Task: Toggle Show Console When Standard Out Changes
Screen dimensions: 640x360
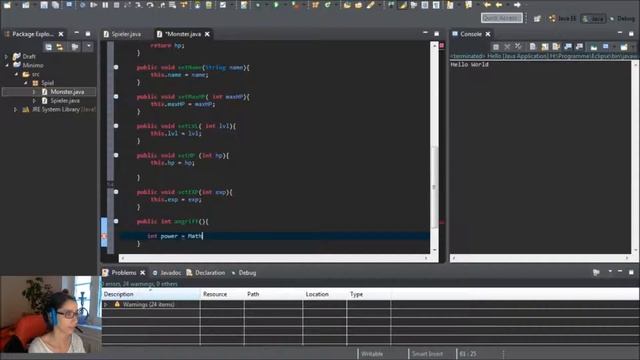Action: point(568,47)
